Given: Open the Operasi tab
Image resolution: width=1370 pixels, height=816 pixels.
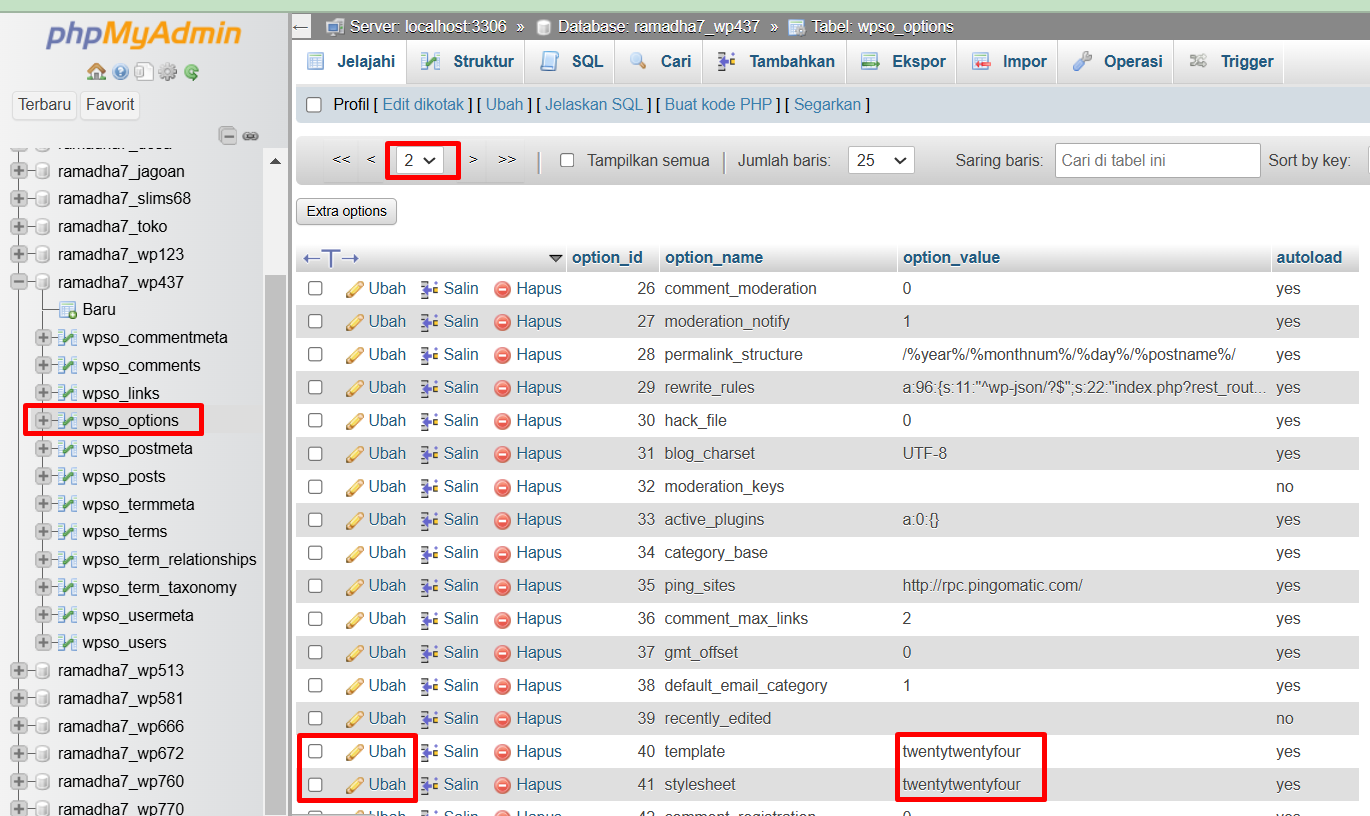Looking at the screenshot, I should pyautogui.click(x=1117, y=62).
